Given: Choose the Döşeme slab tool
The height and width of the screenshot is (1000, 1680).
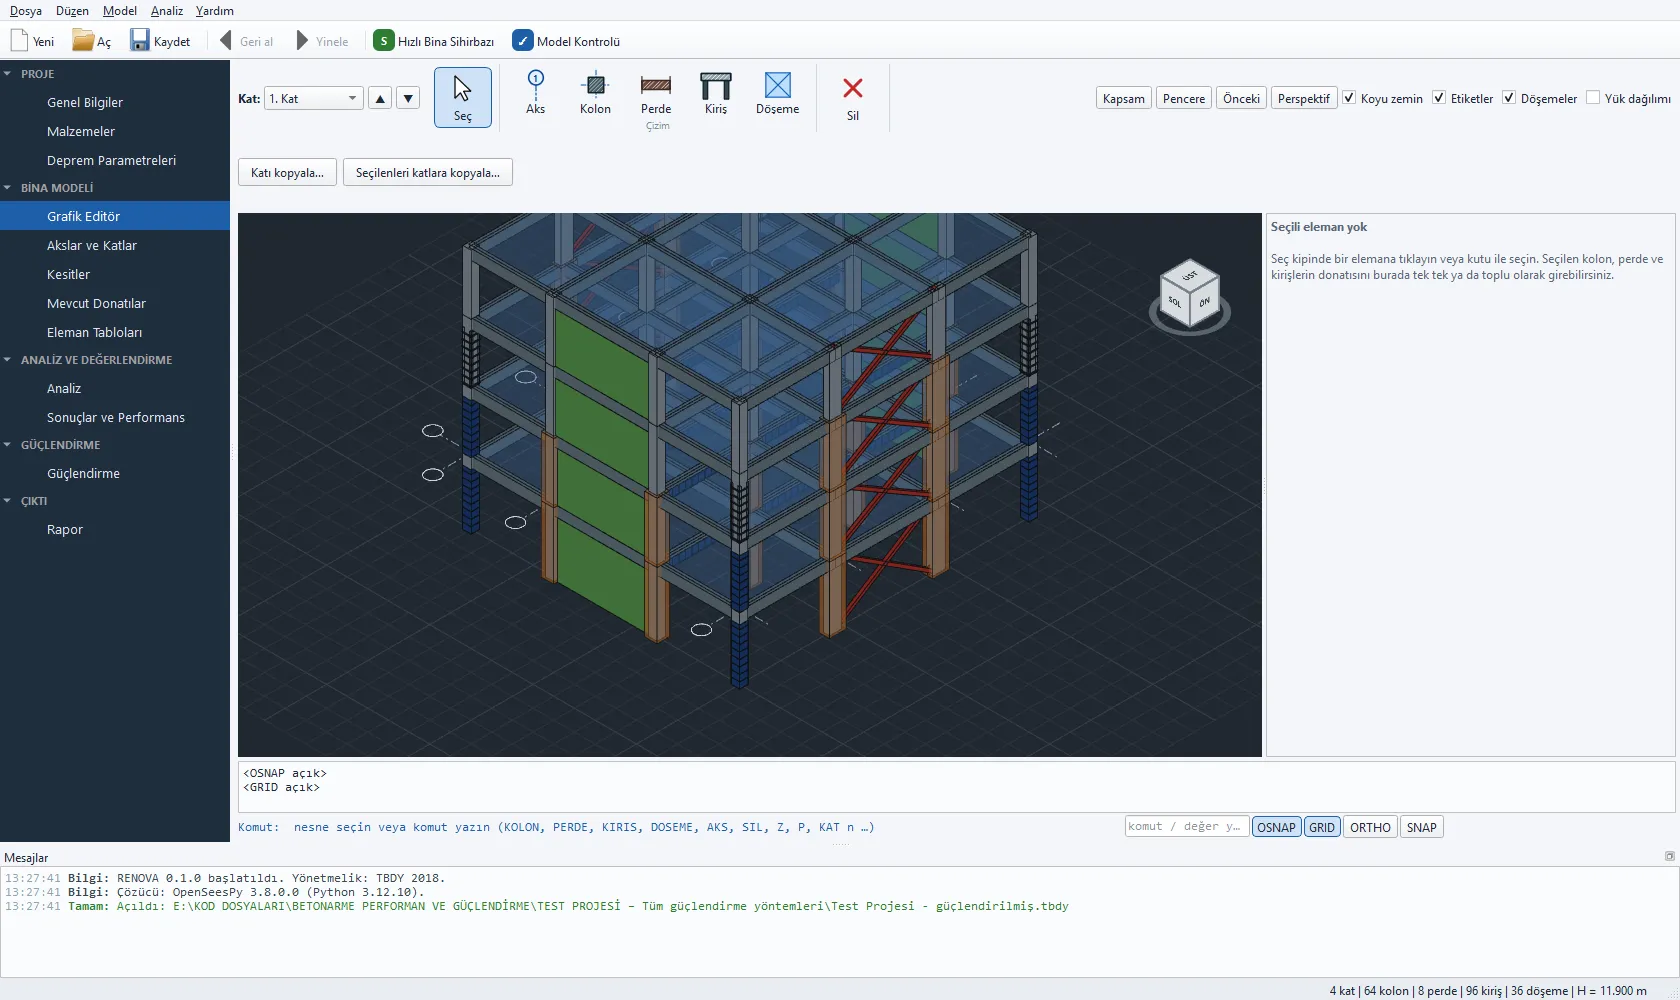Looking at the screenshot, I should 777,93.
